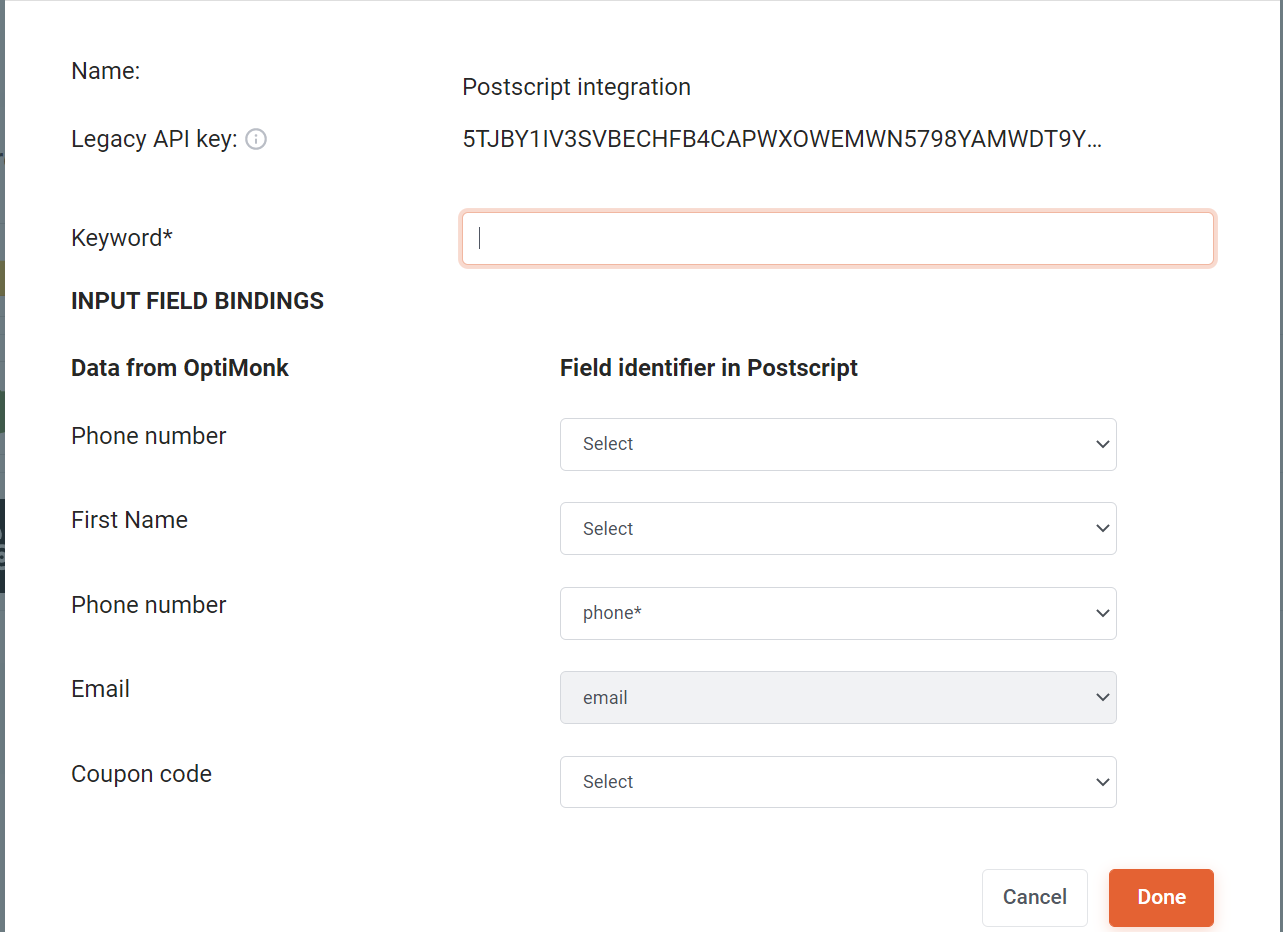Click the INPUT FIELD BINDINGS heading
This screenshot has height=932, width=1283.
coord(197,301)
